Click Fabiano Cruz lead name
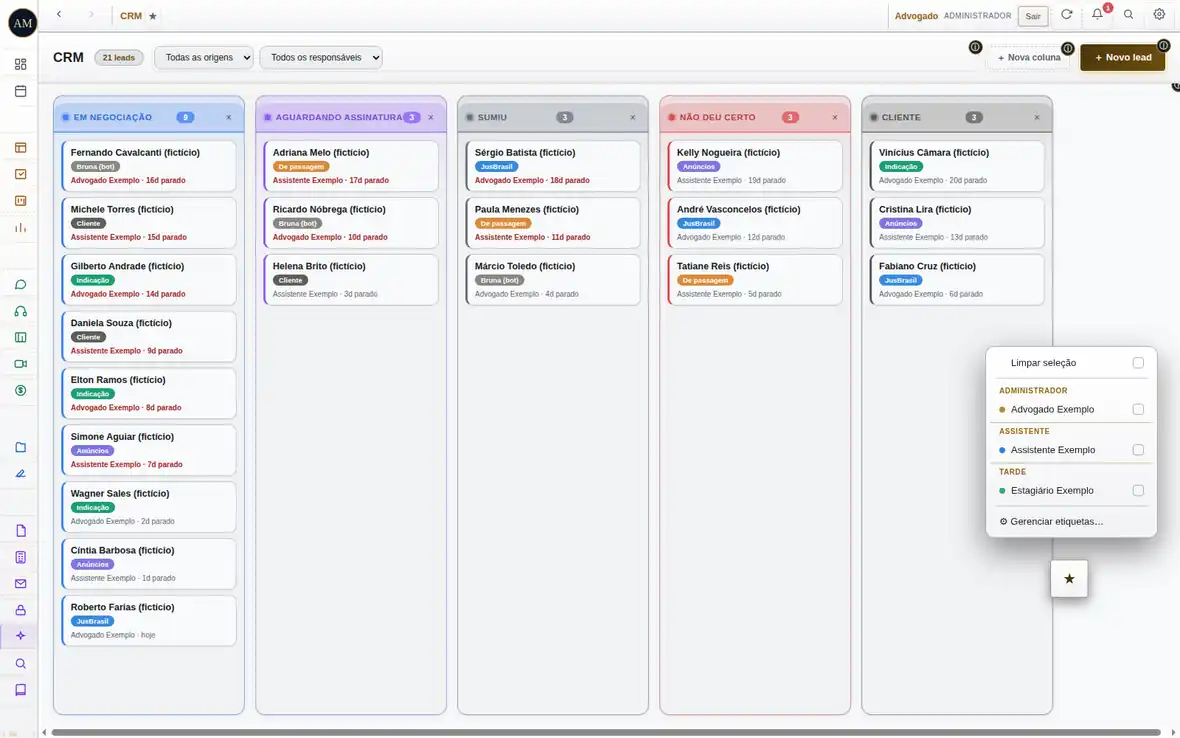 tap(927, 266)
